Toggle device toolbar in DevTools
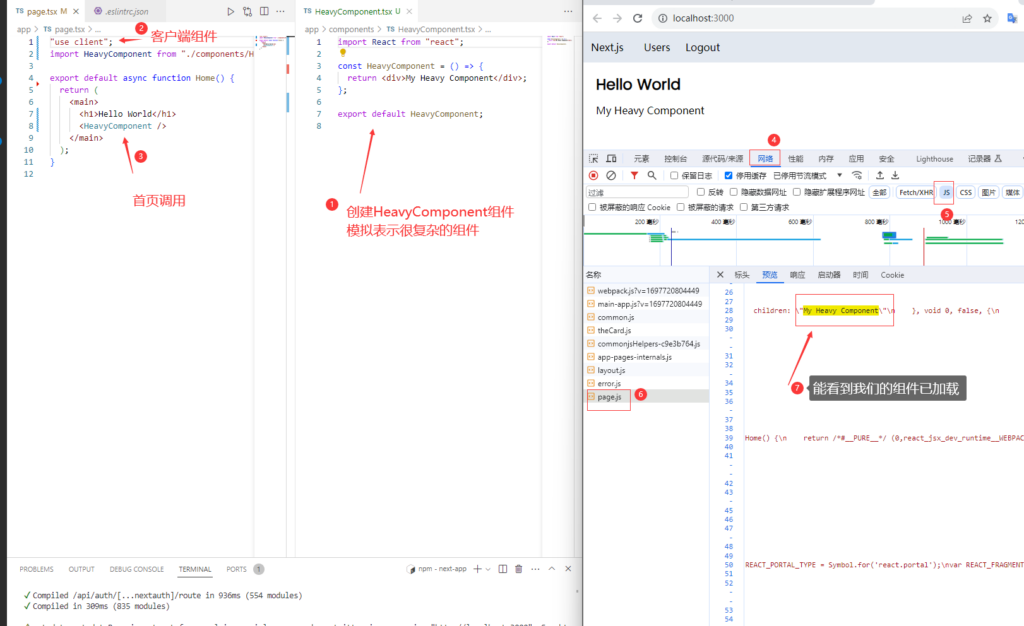Screen dimensions: 1024x626 point(611,159)
